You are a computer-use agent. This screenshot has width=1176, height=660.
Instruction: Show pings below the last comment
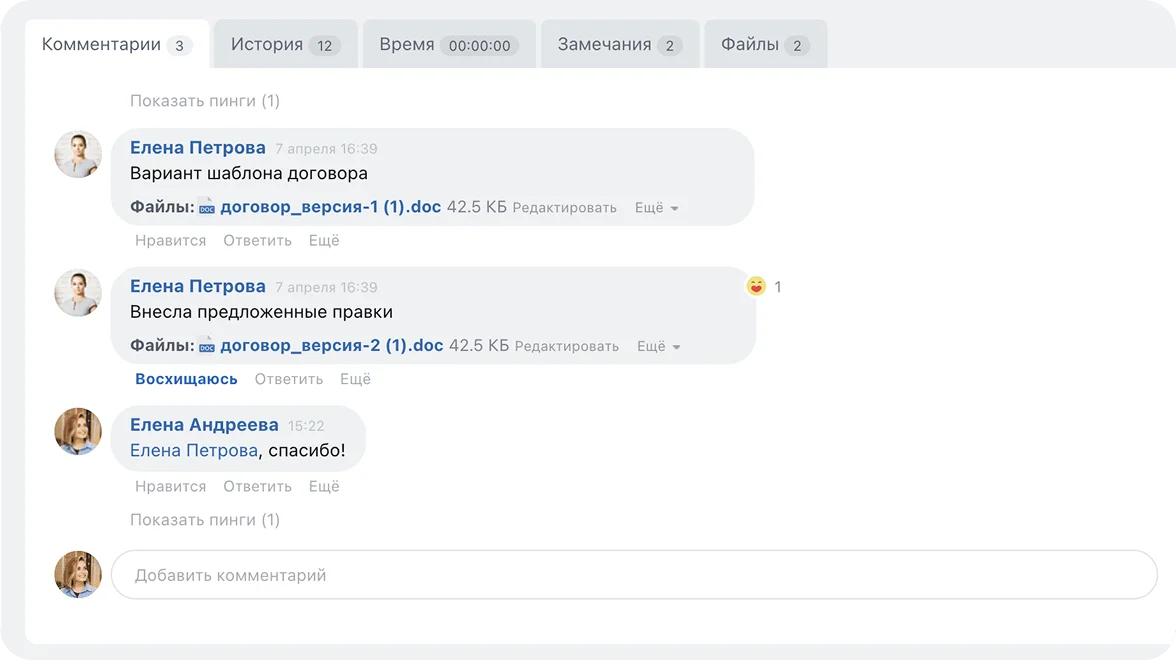tap(205, 520)
